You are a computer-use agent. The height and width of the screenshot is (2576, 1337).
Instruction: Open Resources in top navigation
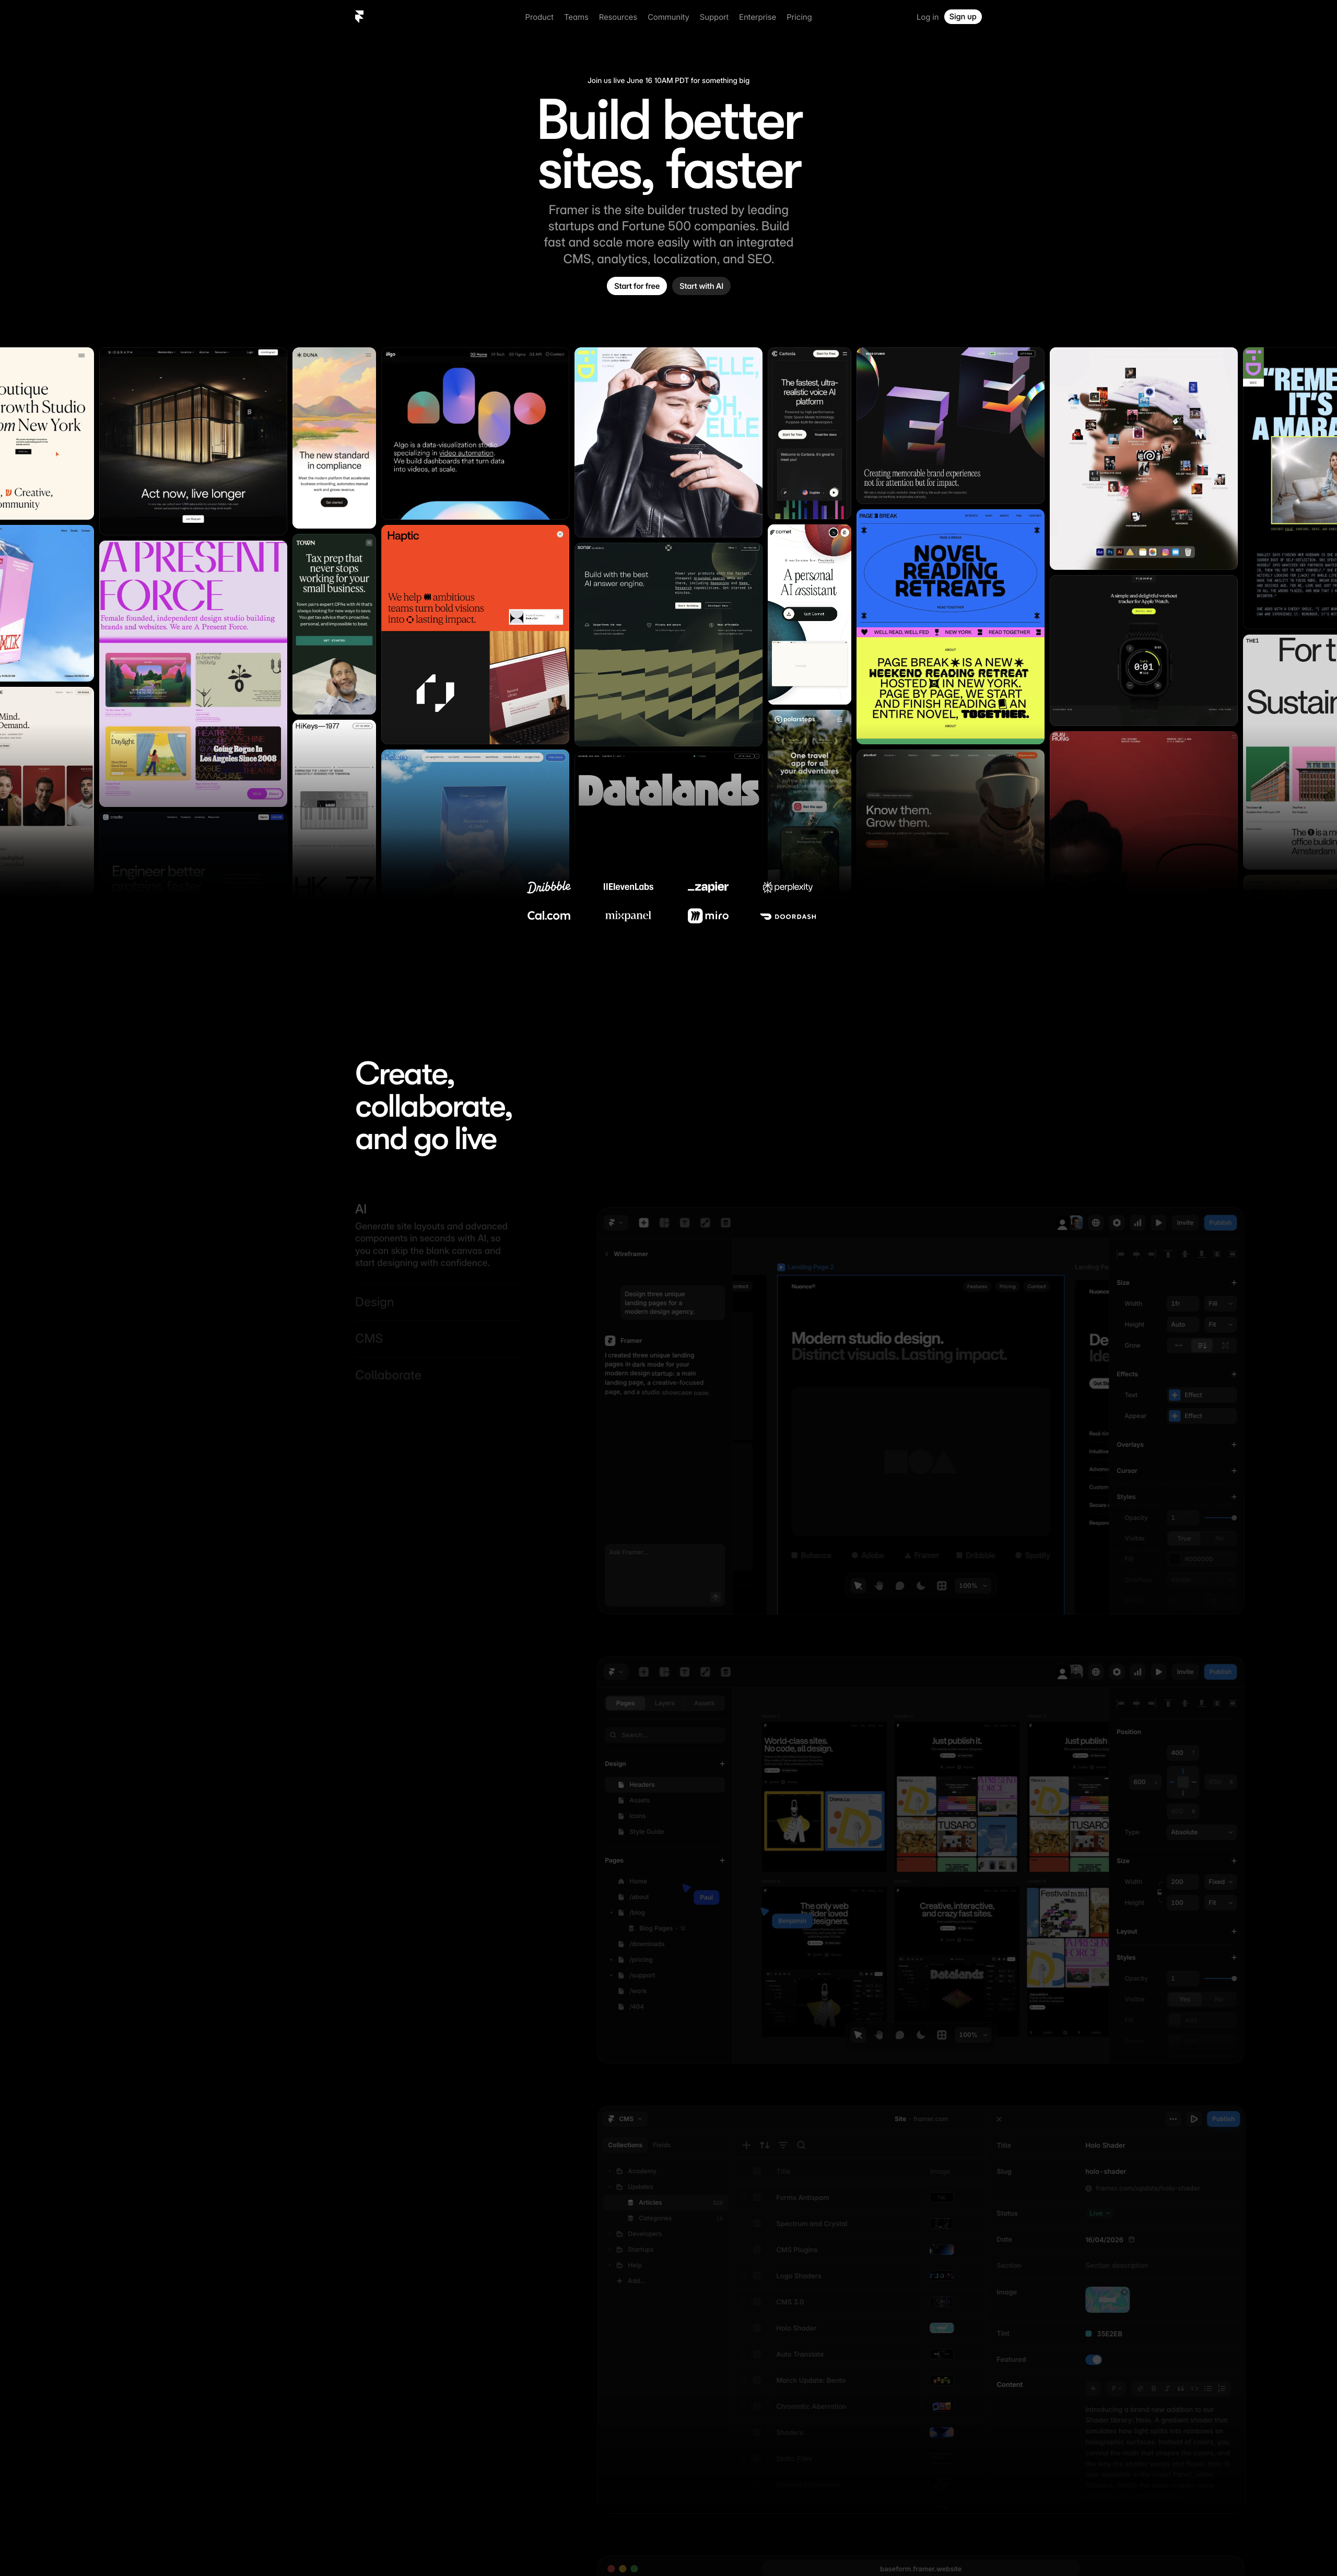[x=618, y=17]
